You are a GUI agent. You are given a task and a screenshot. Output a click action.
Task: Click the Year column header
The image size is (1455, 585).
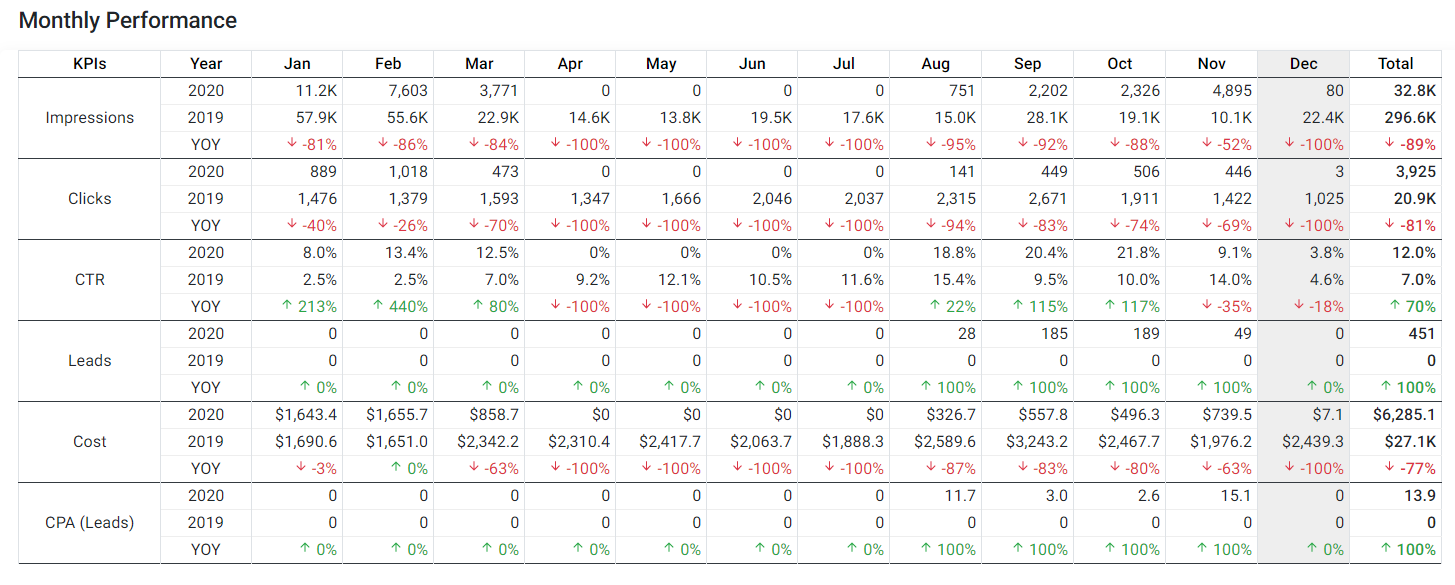pyautogui.click(x=206, y=63)
